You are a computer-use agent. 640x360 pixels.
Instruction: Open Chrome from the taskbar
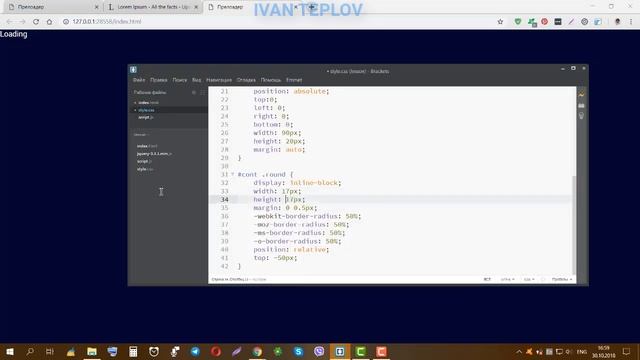click(257, 351)
